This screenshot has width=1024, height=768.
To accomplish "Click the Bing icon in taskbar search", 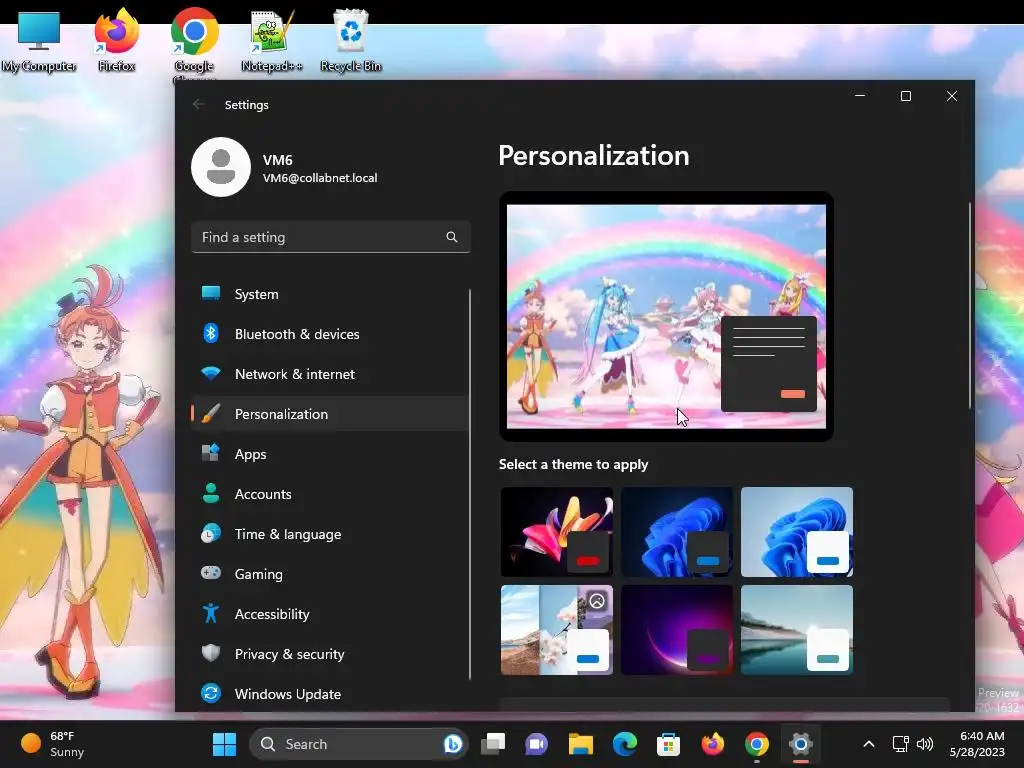I will 453,744.
